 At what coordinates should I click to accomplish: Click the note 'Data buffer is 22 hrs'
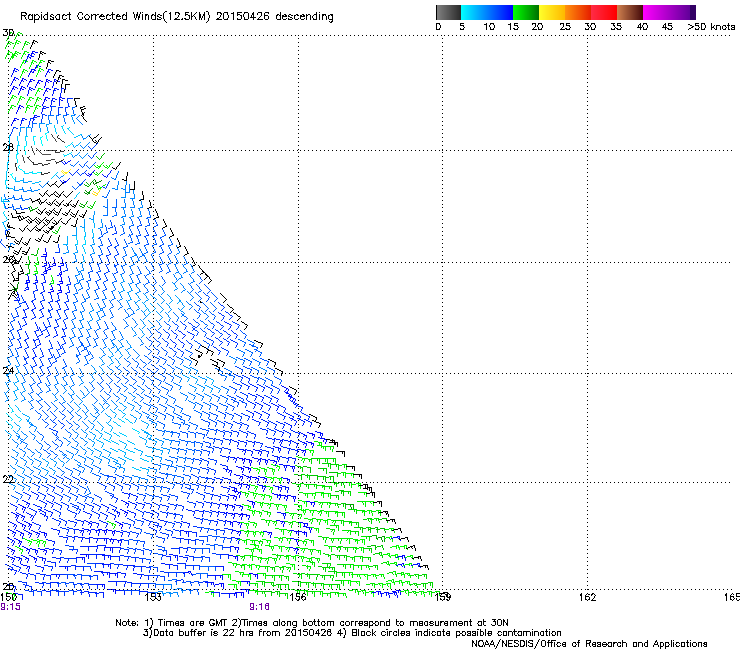pyautogui.click(x=201, y=633)
